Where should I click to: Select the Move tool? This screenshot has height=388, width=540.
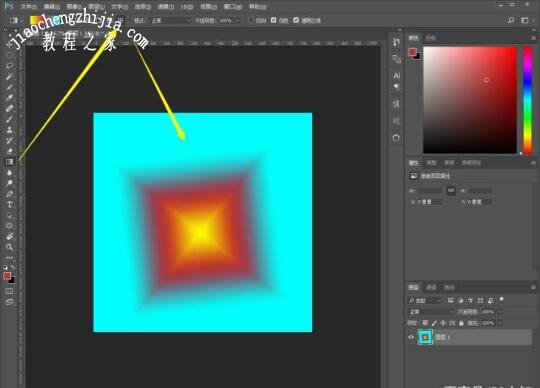click(9, 45)
